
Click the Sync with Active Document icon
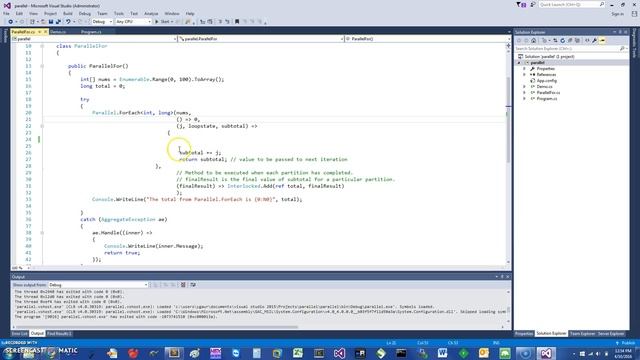pos(555,40)
